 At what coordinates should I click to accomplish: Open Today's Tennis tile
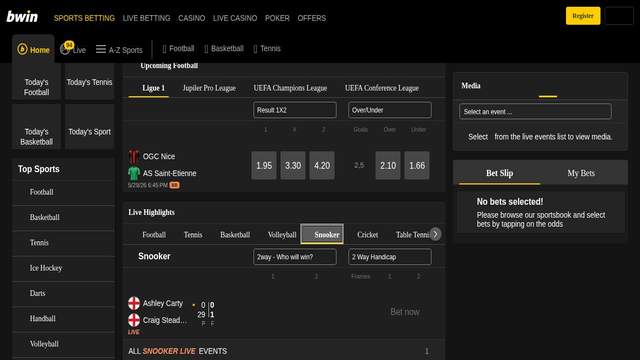click(89, 82)
